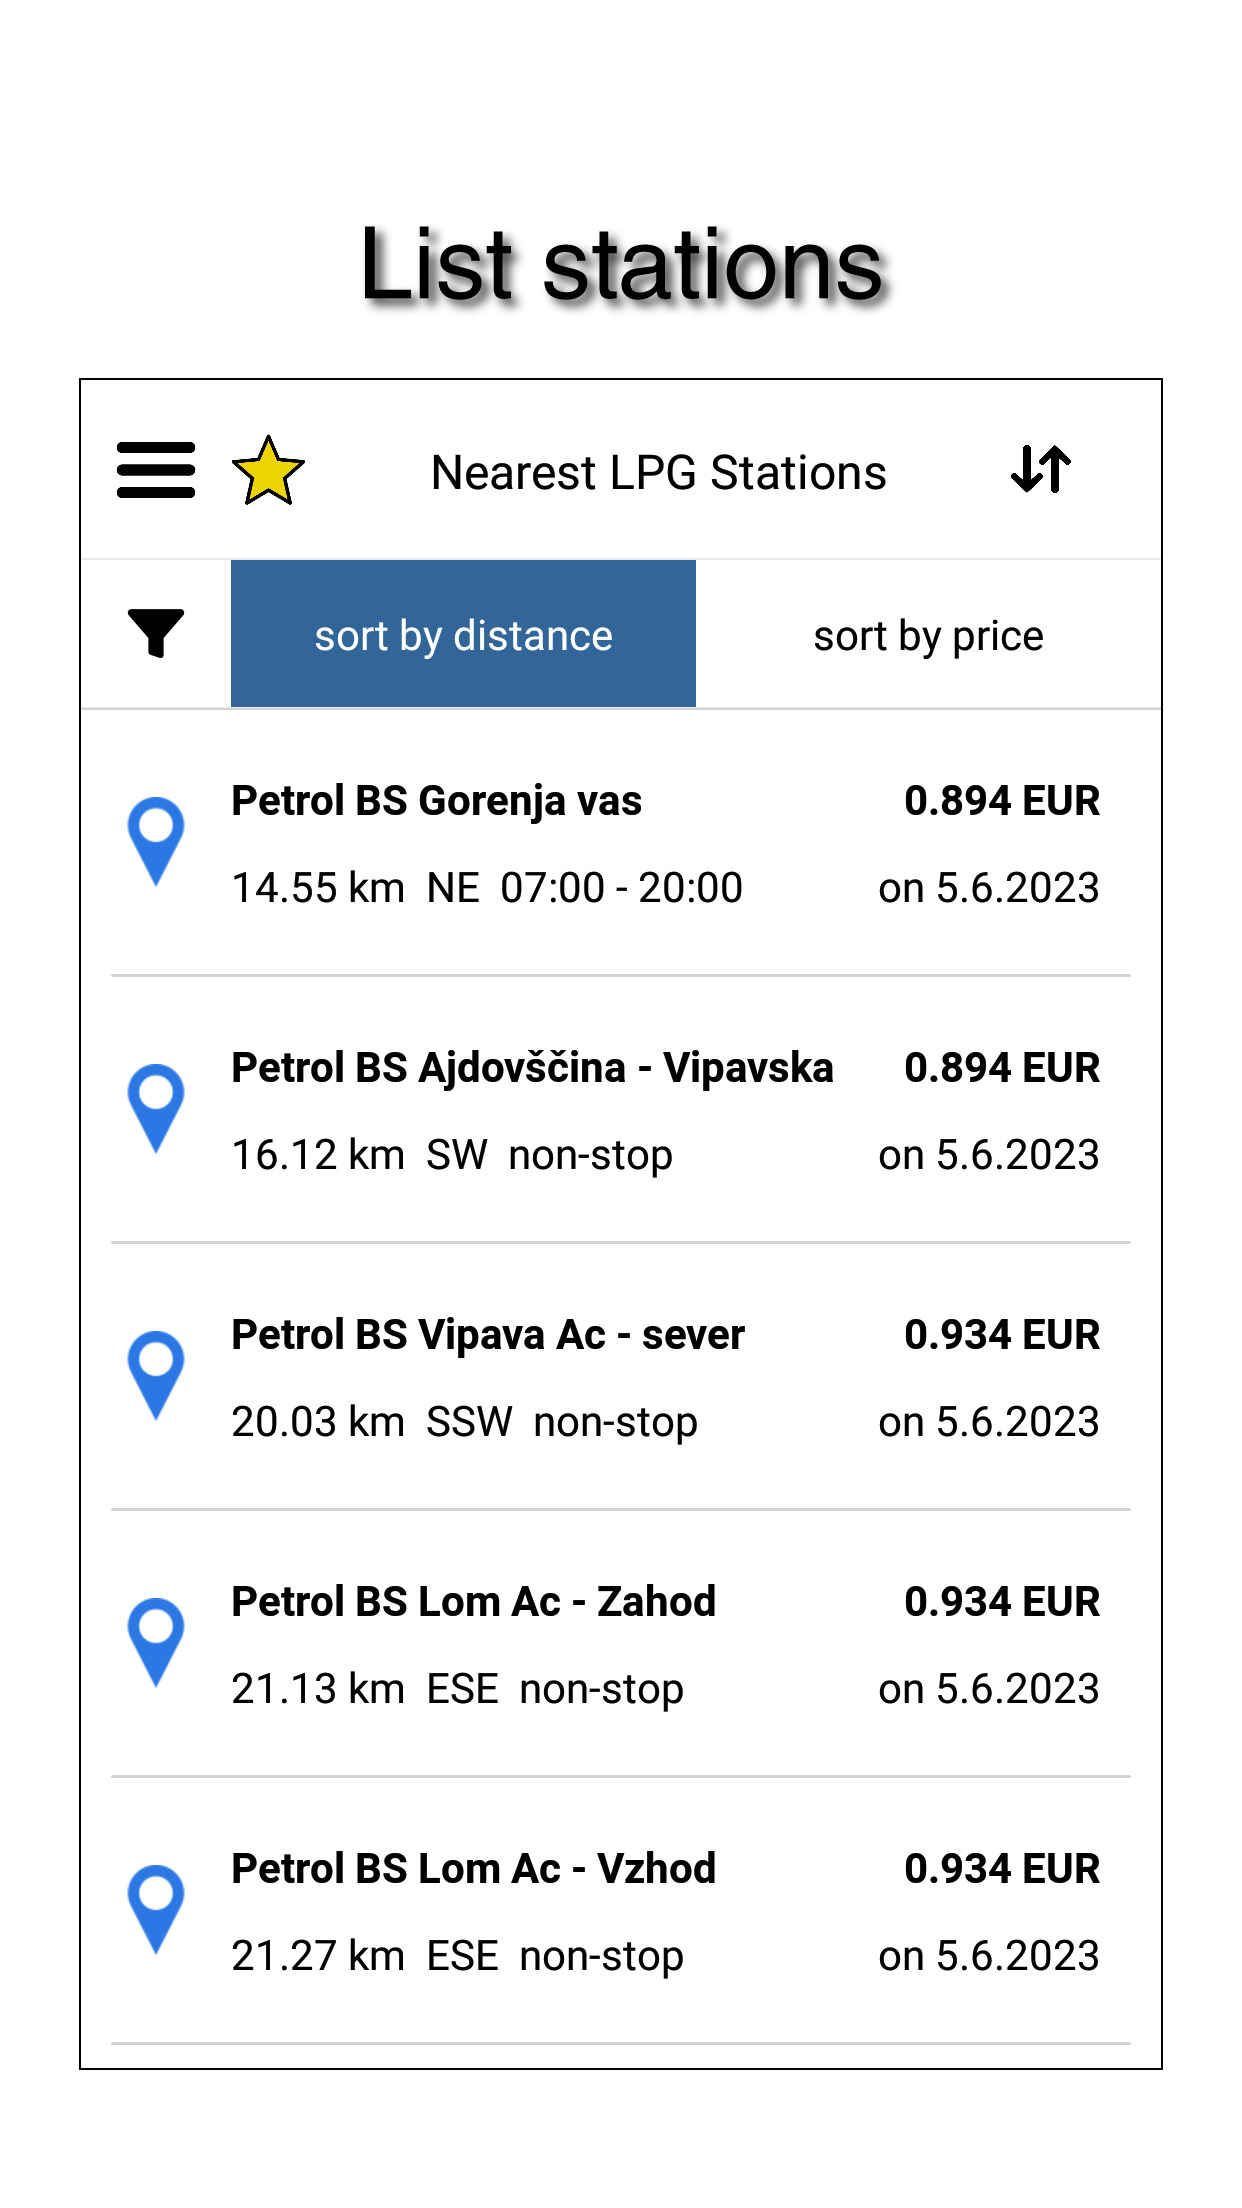
Task: Open the hamburger menu
Action: [x=156, y=470]
